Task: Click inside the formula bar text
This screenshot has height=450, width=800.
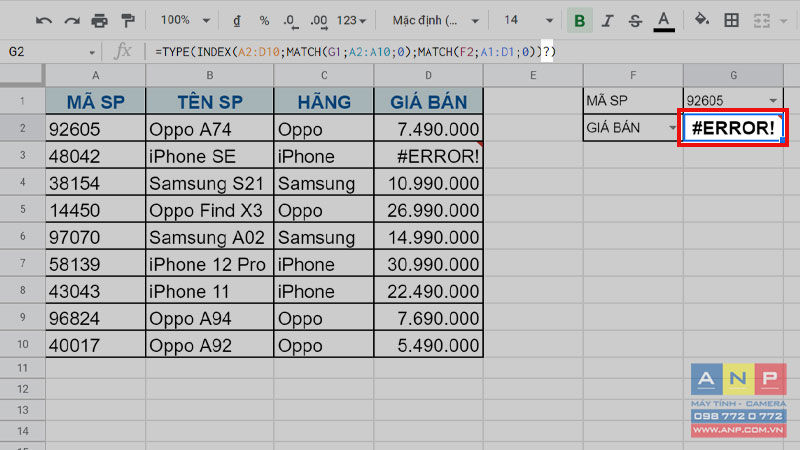Action: click(355, 52)
